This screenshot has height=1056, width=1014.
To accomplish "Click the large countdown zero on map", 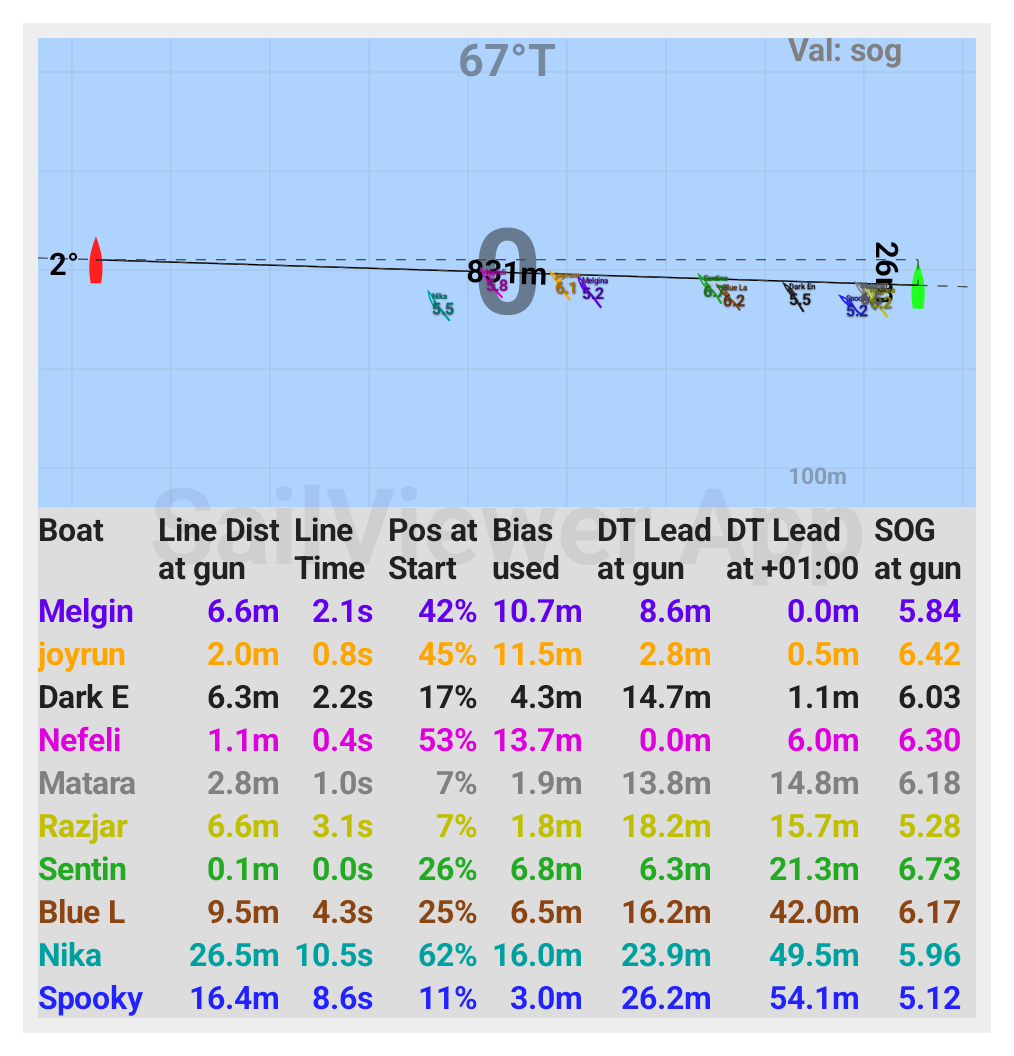I will click(x=507, y=274).
